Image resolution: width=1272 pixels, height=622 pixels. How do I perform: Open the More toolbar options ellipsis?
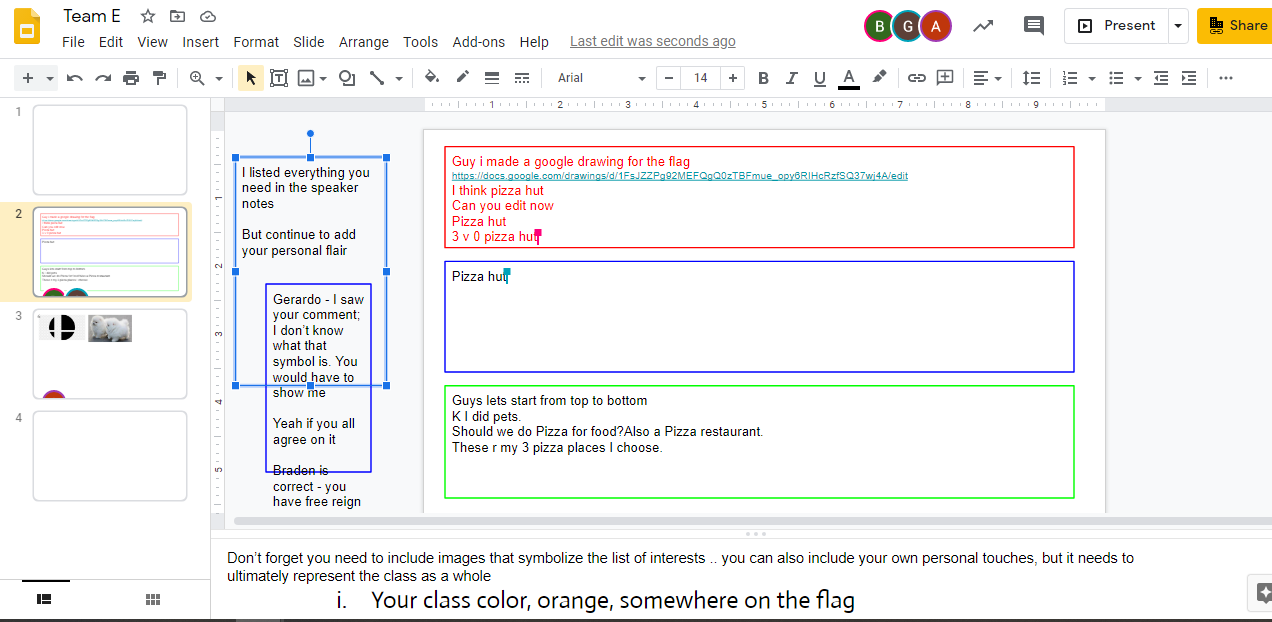(1226, 78)
